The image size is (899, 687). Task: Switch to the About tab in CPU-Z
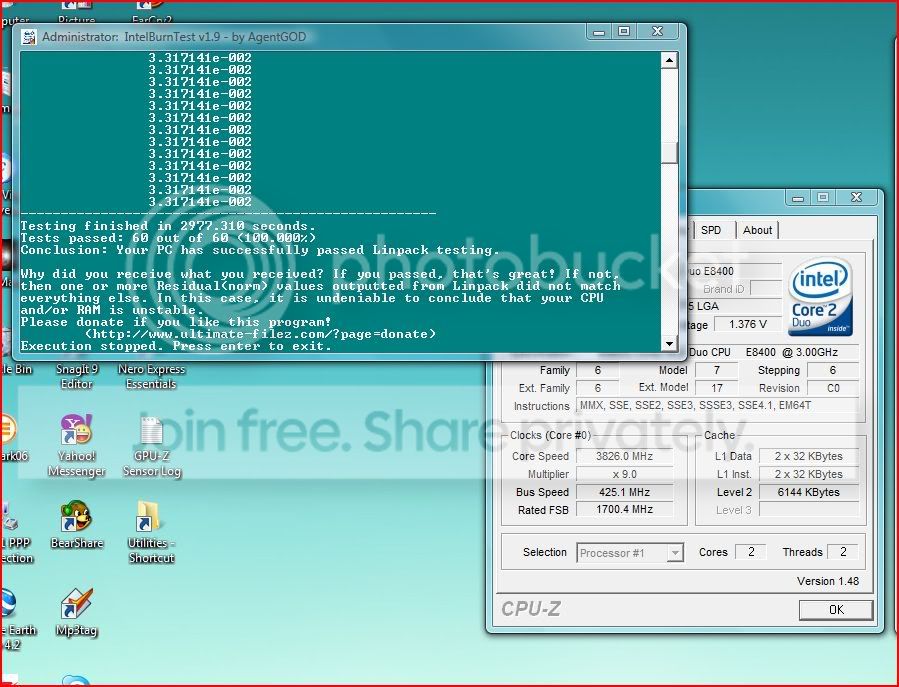tap(757, 230)
